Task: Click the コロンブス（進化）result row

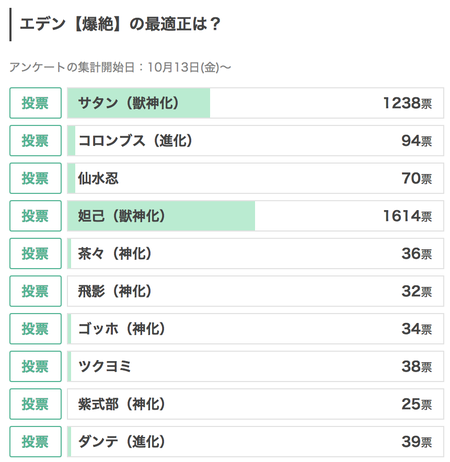Action: point(255,141)
